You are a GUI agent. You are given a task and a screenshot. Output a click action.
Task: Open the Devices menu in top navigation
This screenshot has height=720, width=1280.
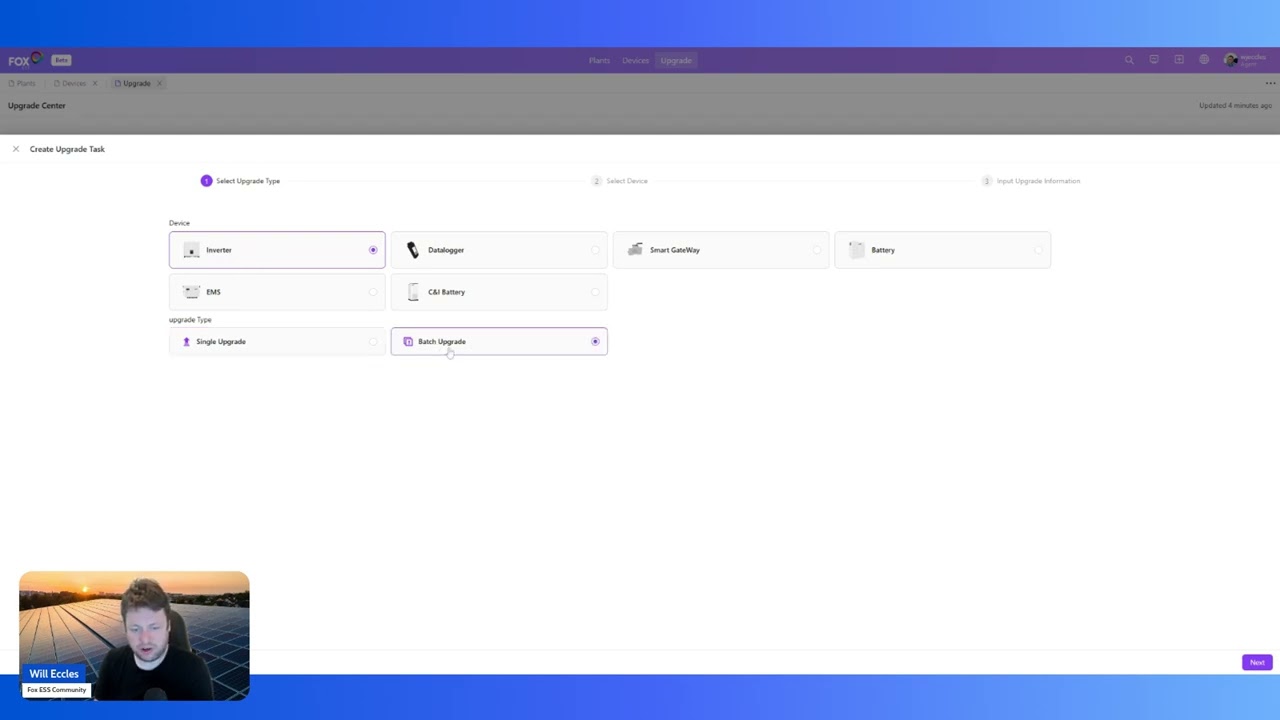click(635, 60)
